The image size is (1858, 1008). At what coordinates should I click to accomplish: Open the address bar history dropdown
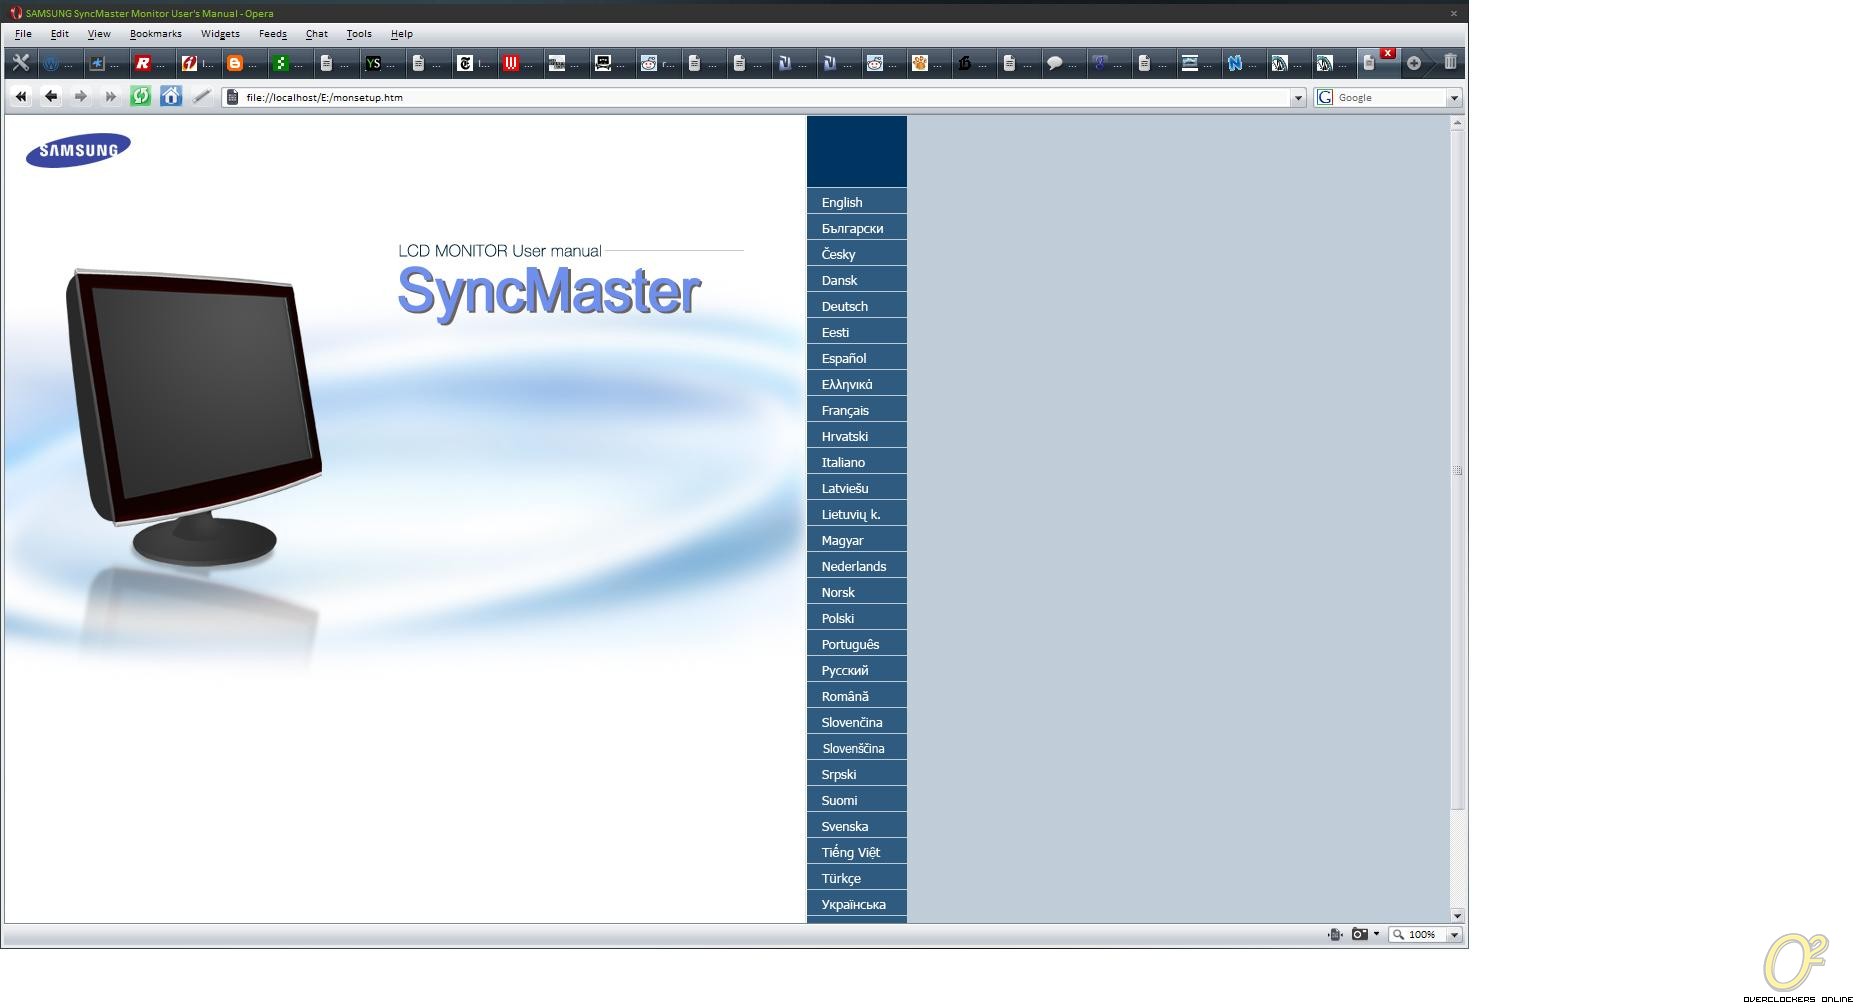point(1298,98)
